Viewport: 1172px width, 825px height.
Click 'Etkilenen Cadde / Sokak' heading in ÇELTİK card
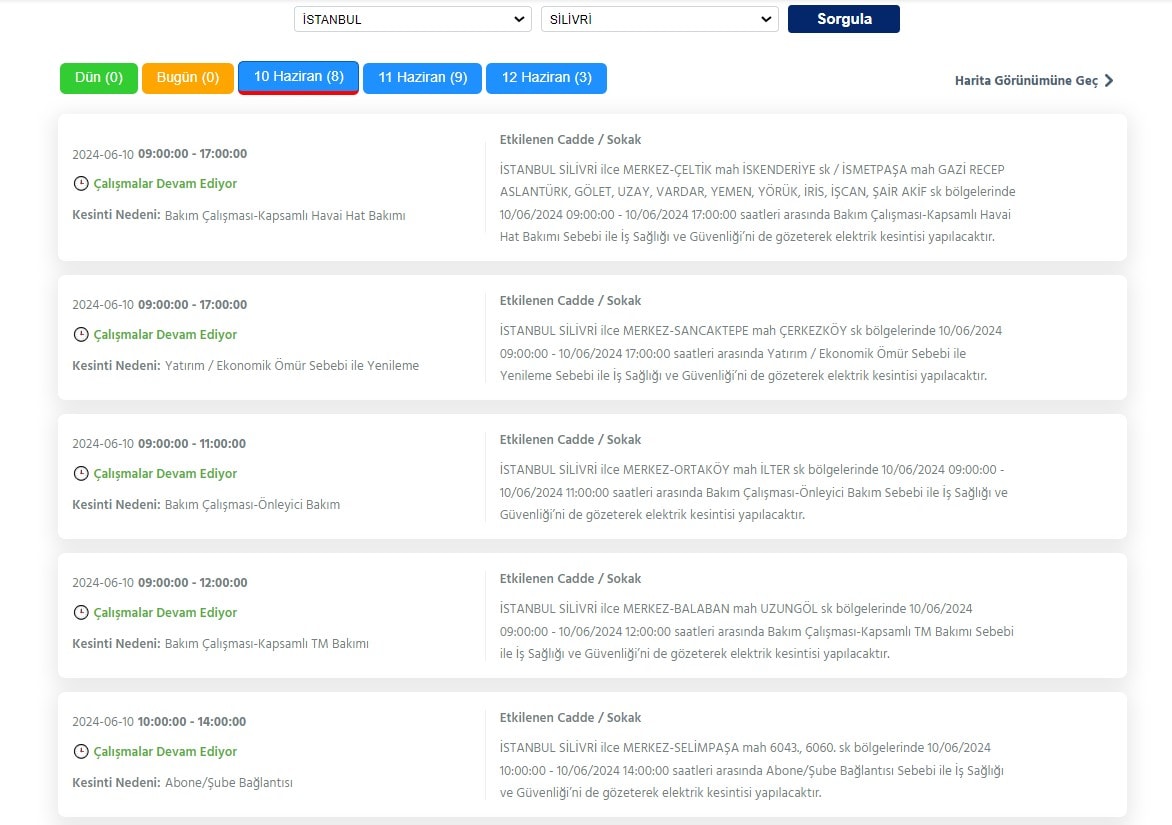click(570, 140)
